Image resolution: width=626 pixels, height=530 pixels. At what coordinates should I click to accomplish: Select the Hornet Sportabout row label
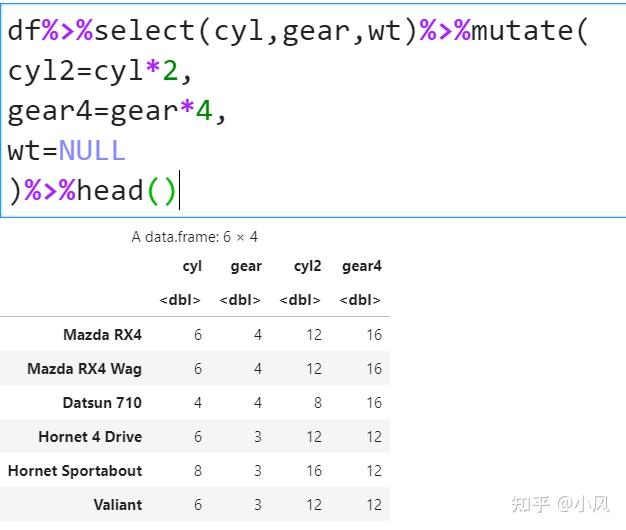pos(75,471)
